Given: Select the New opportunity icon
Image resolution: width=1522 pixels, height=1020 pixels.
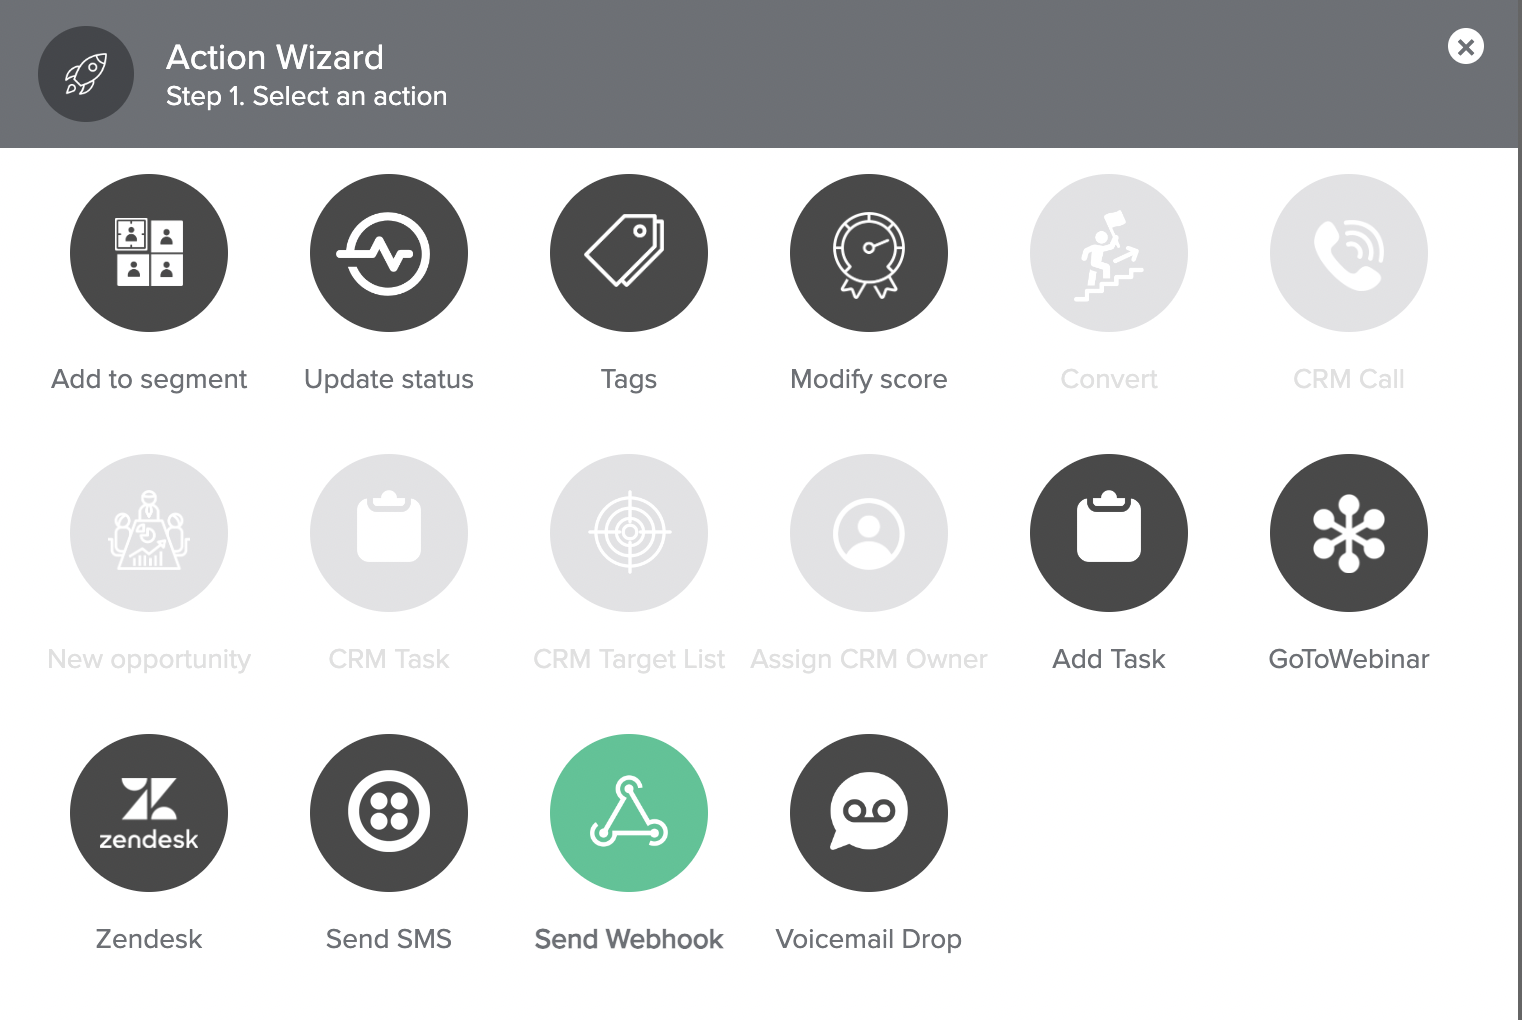Looking at the screenshot, I should point(149,533).
